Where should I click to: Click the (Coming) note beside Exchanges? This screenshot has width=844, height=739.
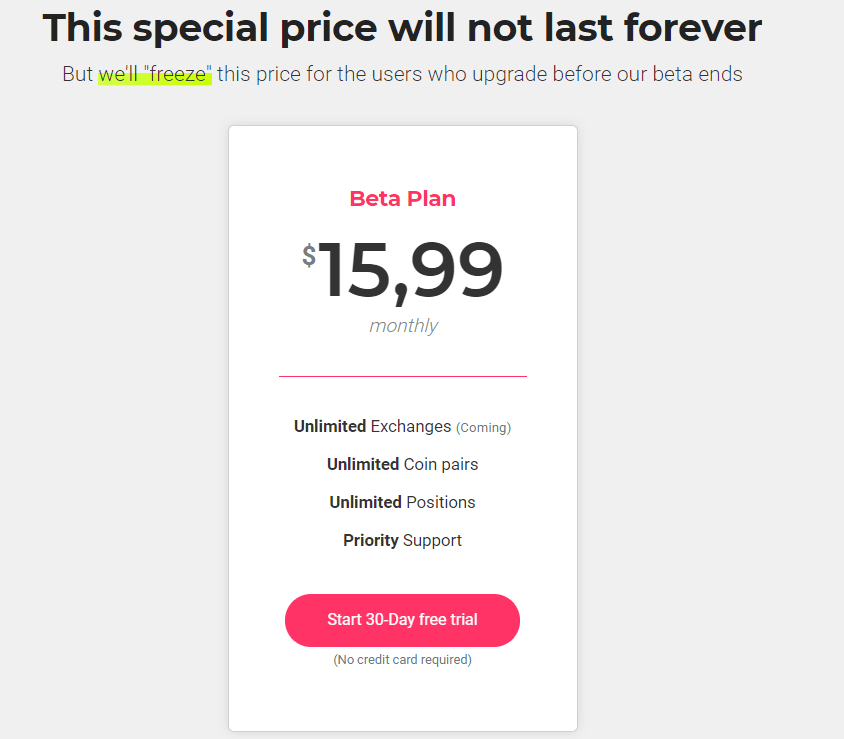click(483, 427)
